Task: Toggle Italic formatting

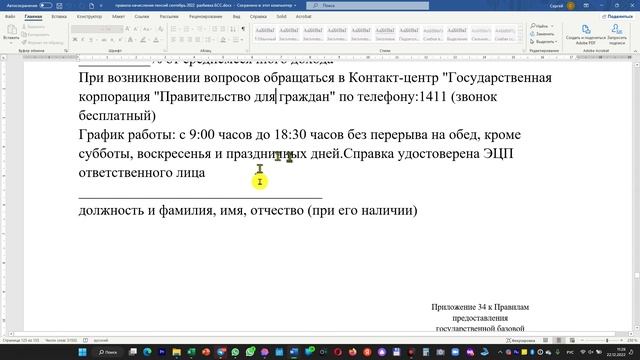Action: (82, 40)
